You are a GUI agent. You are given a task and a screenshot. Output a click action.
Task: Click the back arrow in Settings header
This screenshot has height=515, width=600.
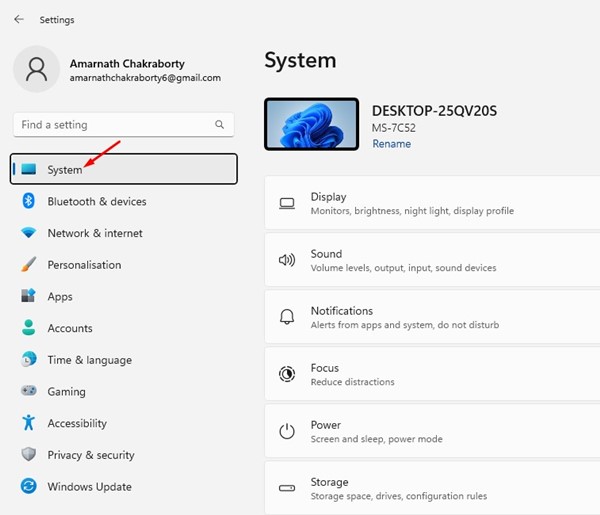[x=19, y=19]
